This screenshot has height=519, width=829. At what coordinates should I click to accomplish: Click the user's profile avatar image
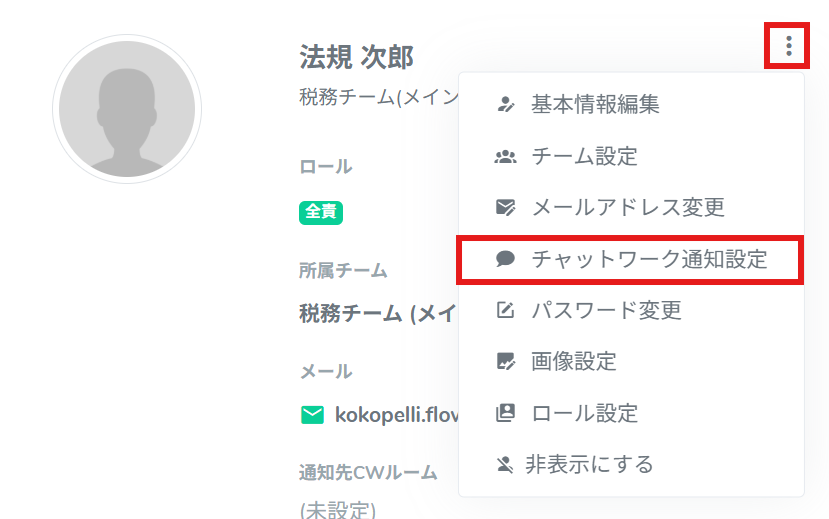127,109
